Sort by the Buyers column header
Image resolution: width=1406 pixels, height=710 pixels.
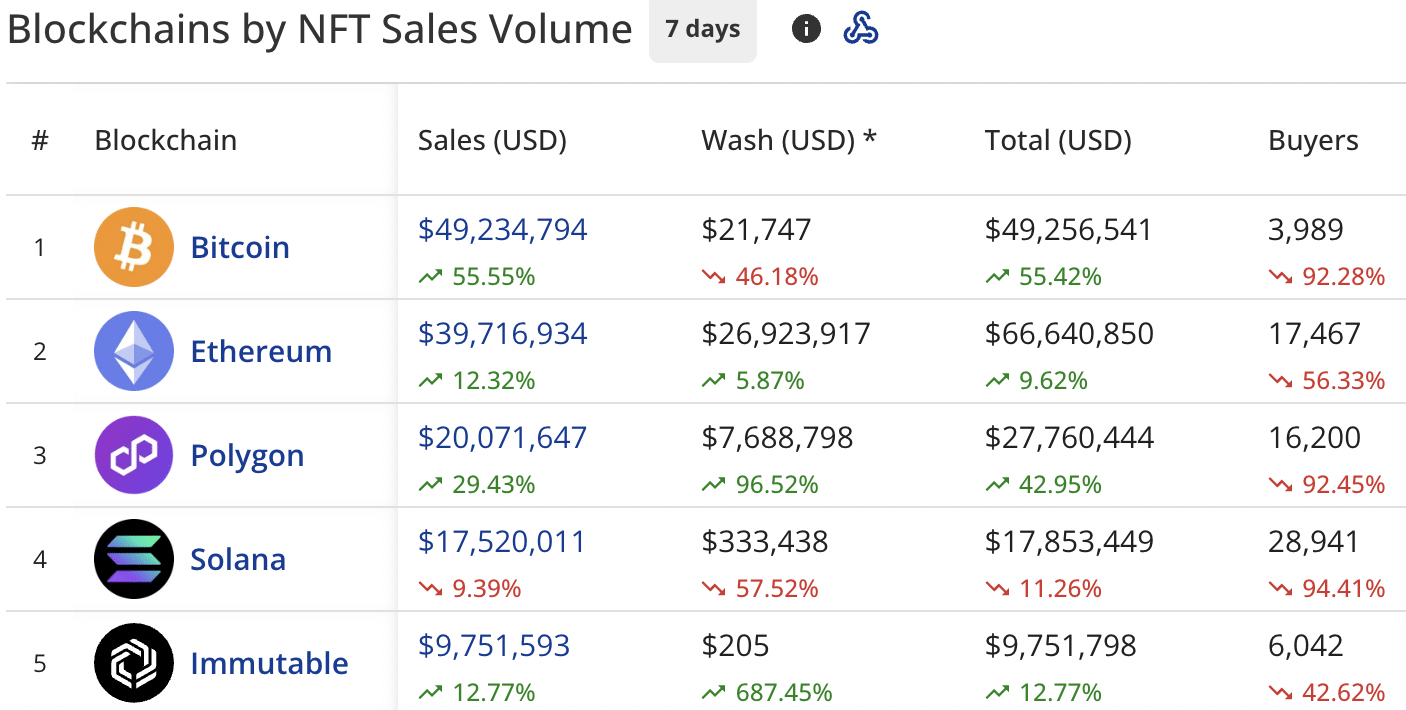click(x=1313, y=141)
